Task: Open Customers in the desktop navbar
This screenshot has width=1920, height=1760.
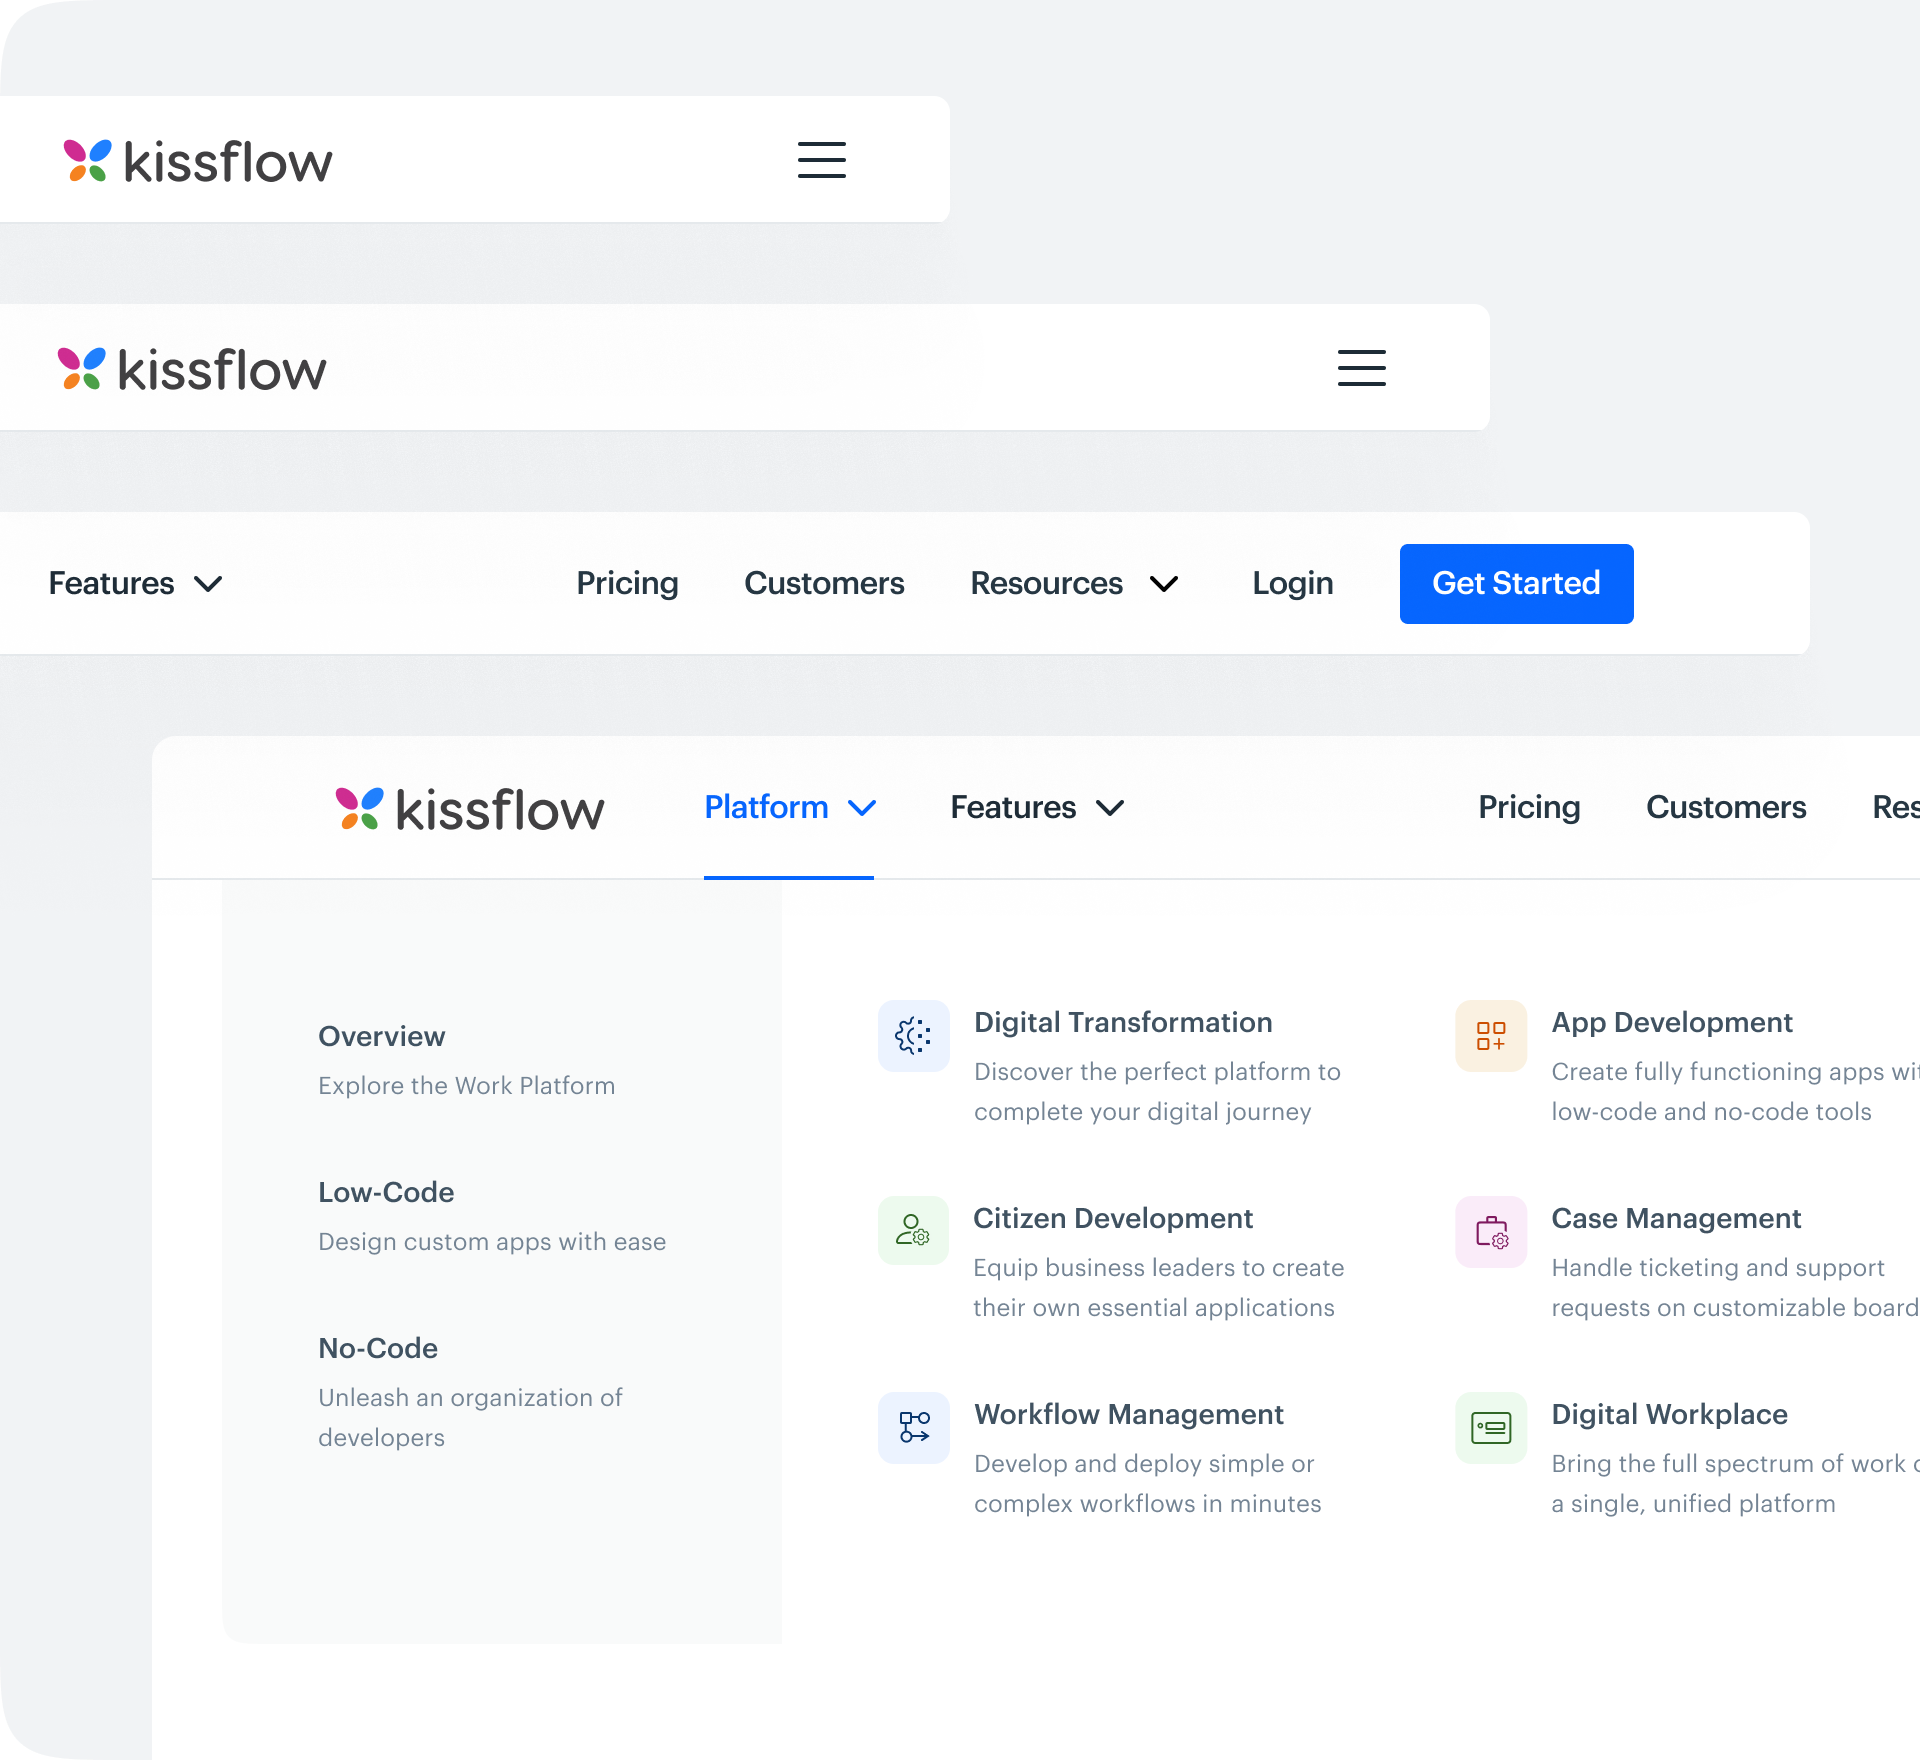Action: (x=1726, y=808)
